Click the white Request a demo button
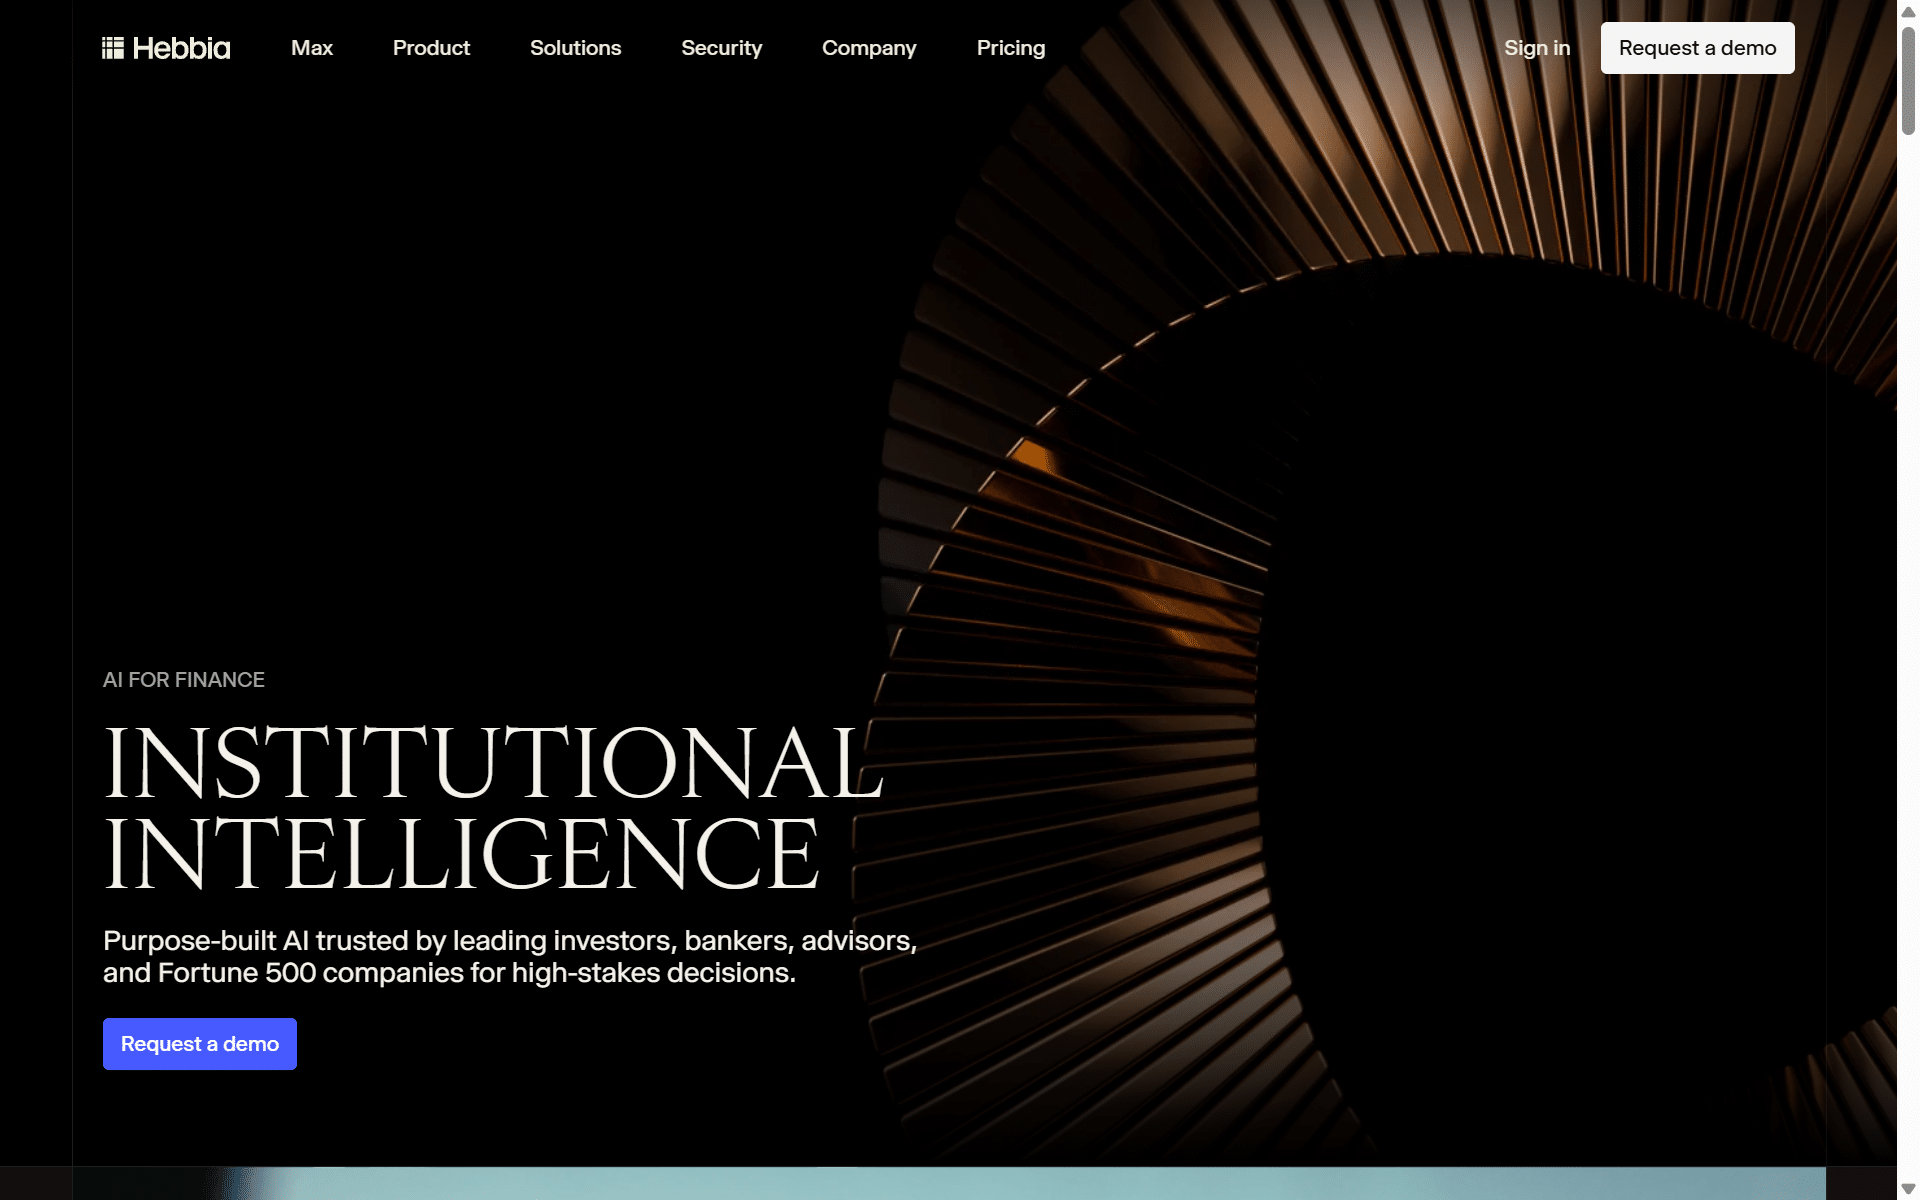 click(x=1698, y=48)
